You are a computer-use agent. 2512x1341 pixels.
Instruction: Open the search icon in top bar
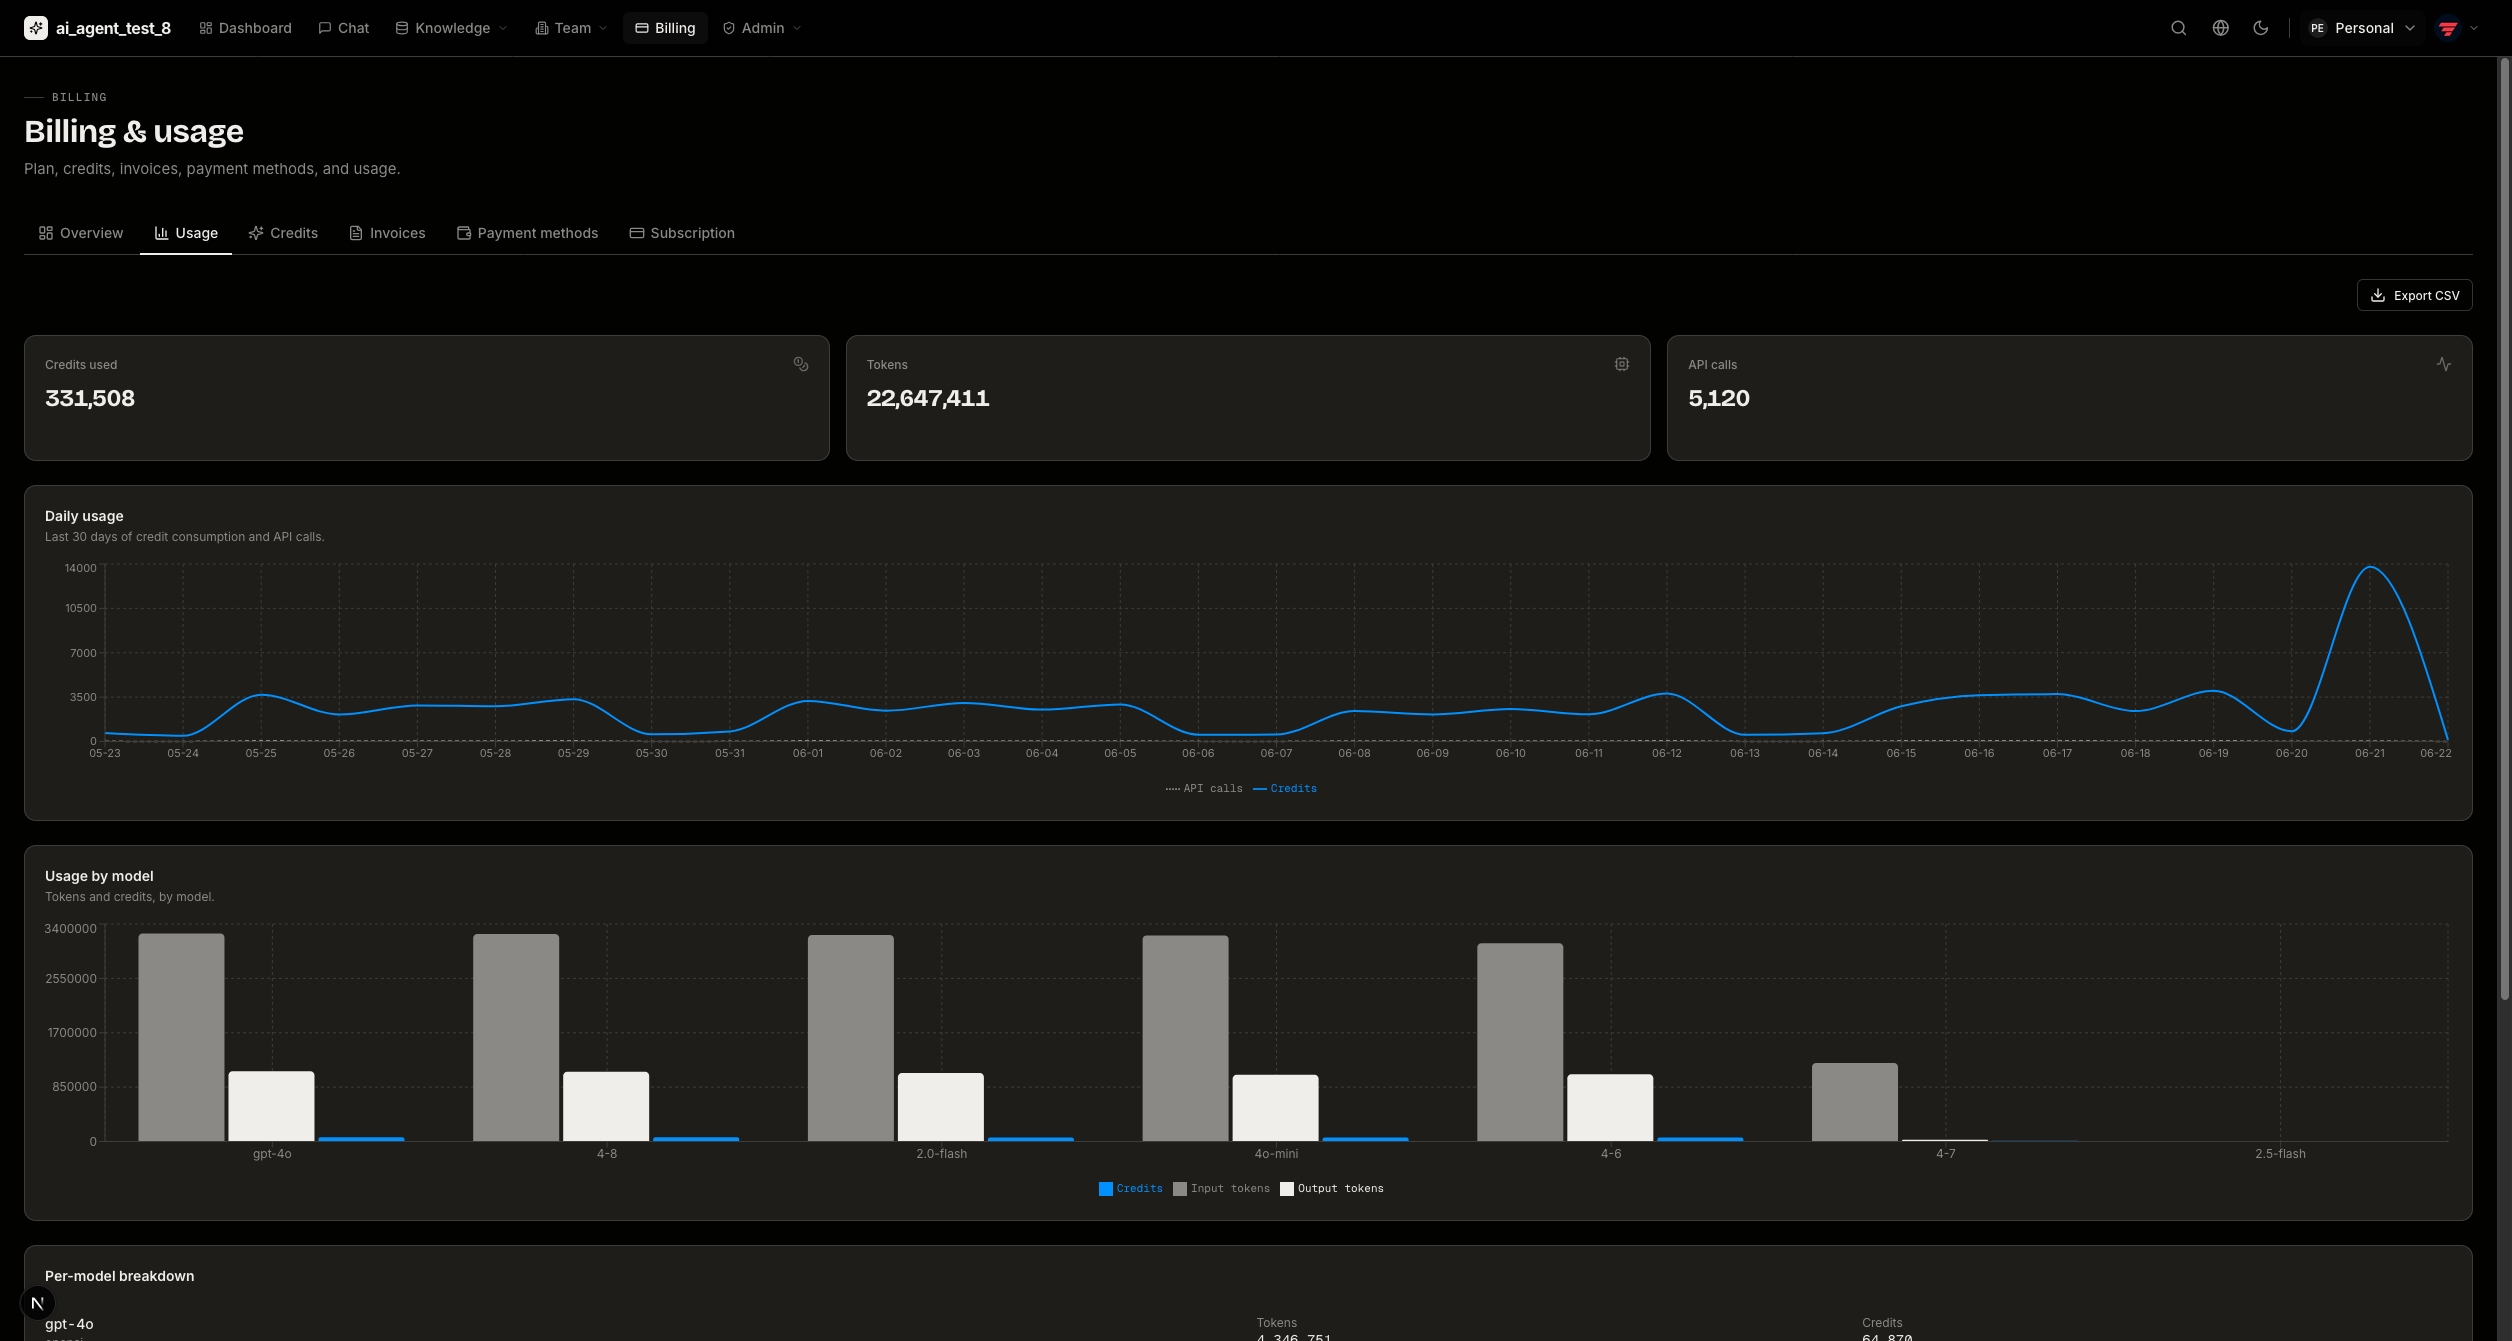click(2178, 28)
